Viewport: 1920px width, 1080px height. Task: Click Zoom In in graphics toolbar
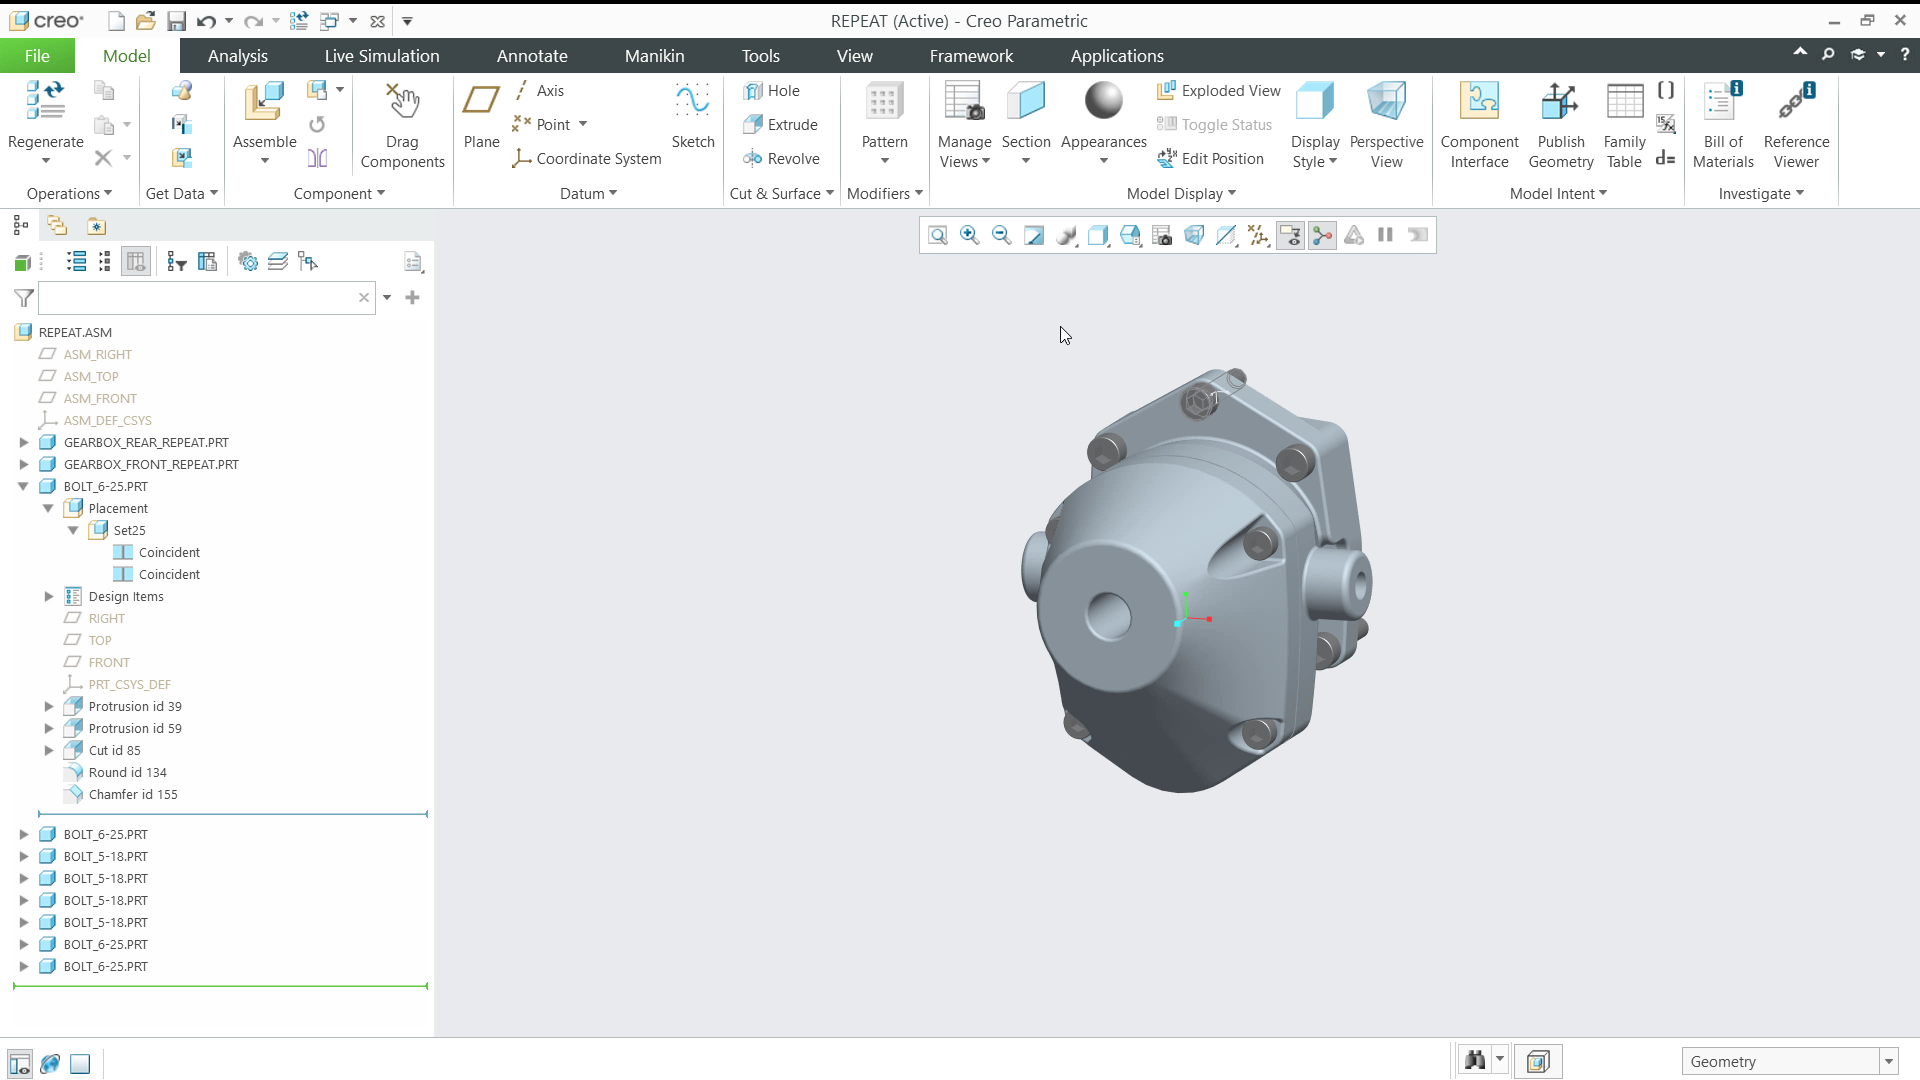click(969, 235)
